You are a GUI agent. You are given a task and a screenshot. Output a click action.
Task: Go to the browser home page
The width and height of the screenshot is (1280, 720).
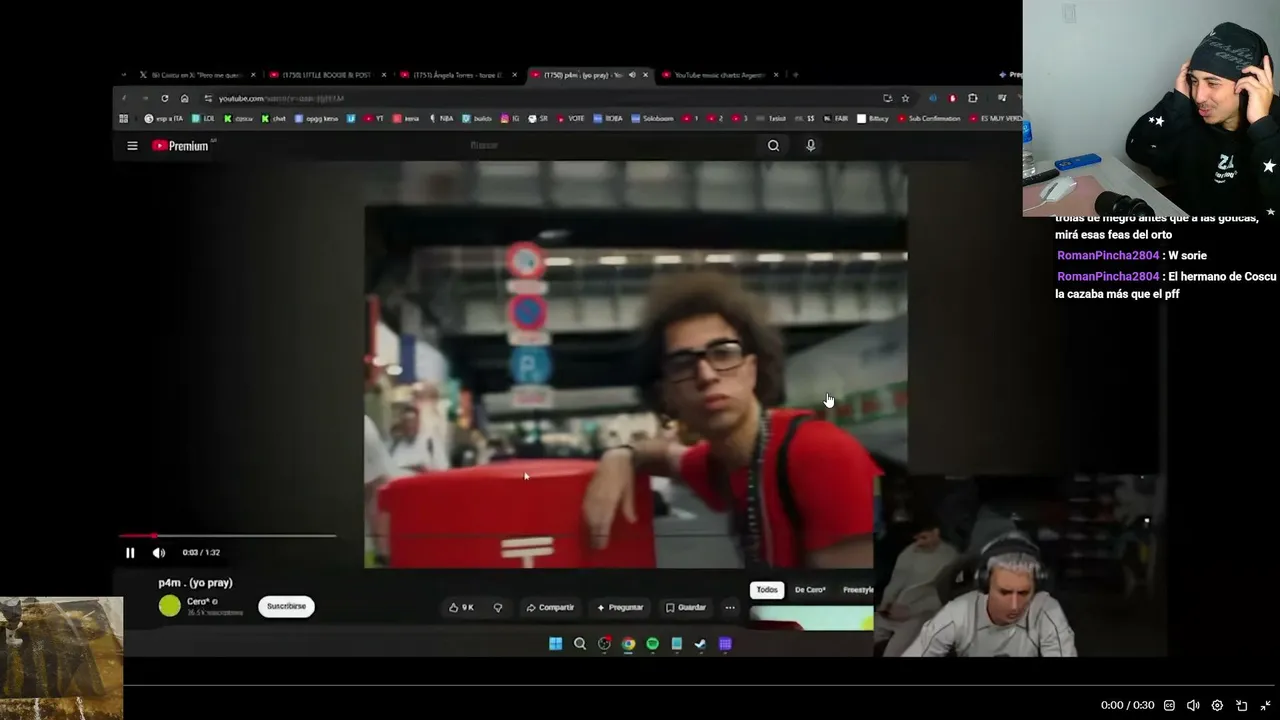pyautogui.click(x=185, y=98)
